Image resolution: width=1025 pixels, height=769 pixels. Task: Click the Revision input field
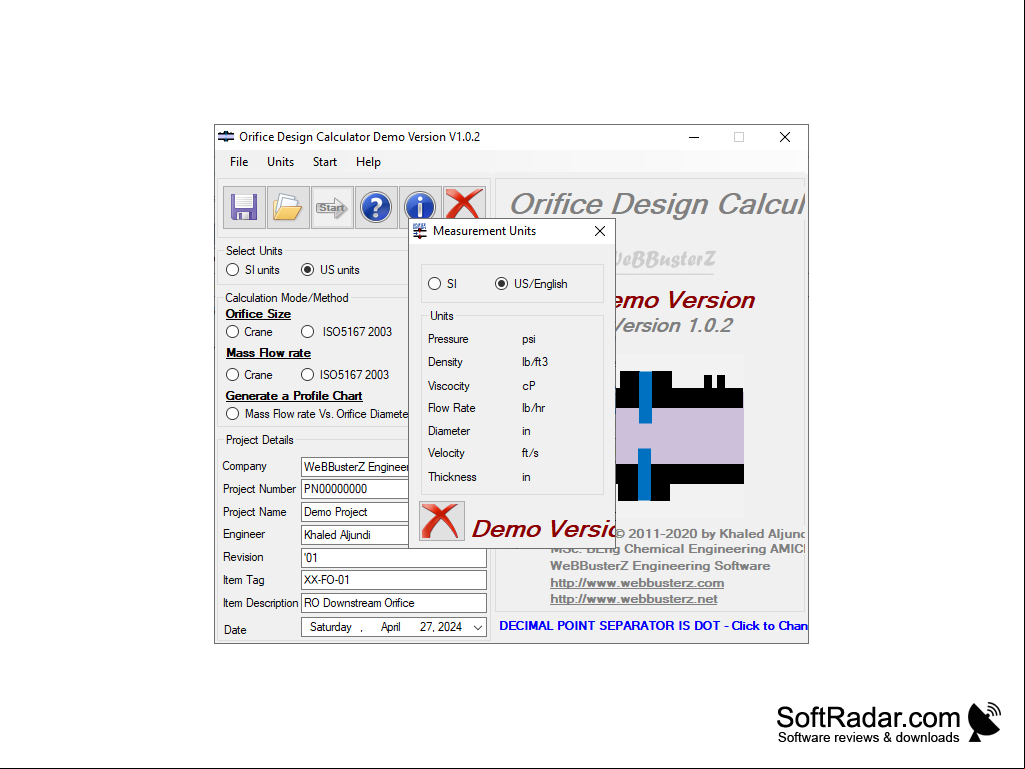pos(394,558)
